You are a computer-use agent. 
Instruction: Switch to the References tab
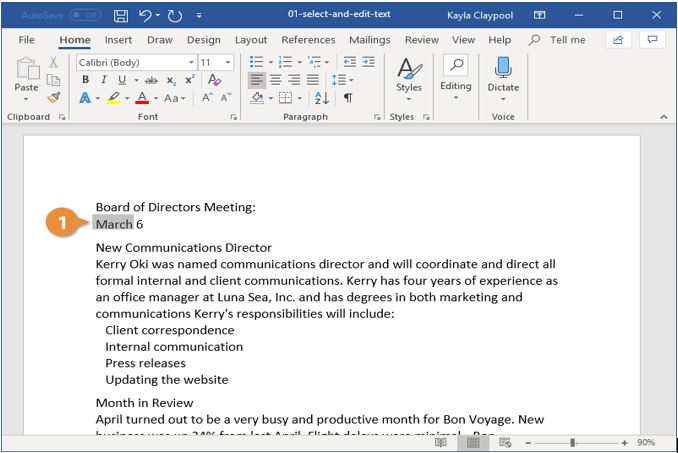(308, 40)
